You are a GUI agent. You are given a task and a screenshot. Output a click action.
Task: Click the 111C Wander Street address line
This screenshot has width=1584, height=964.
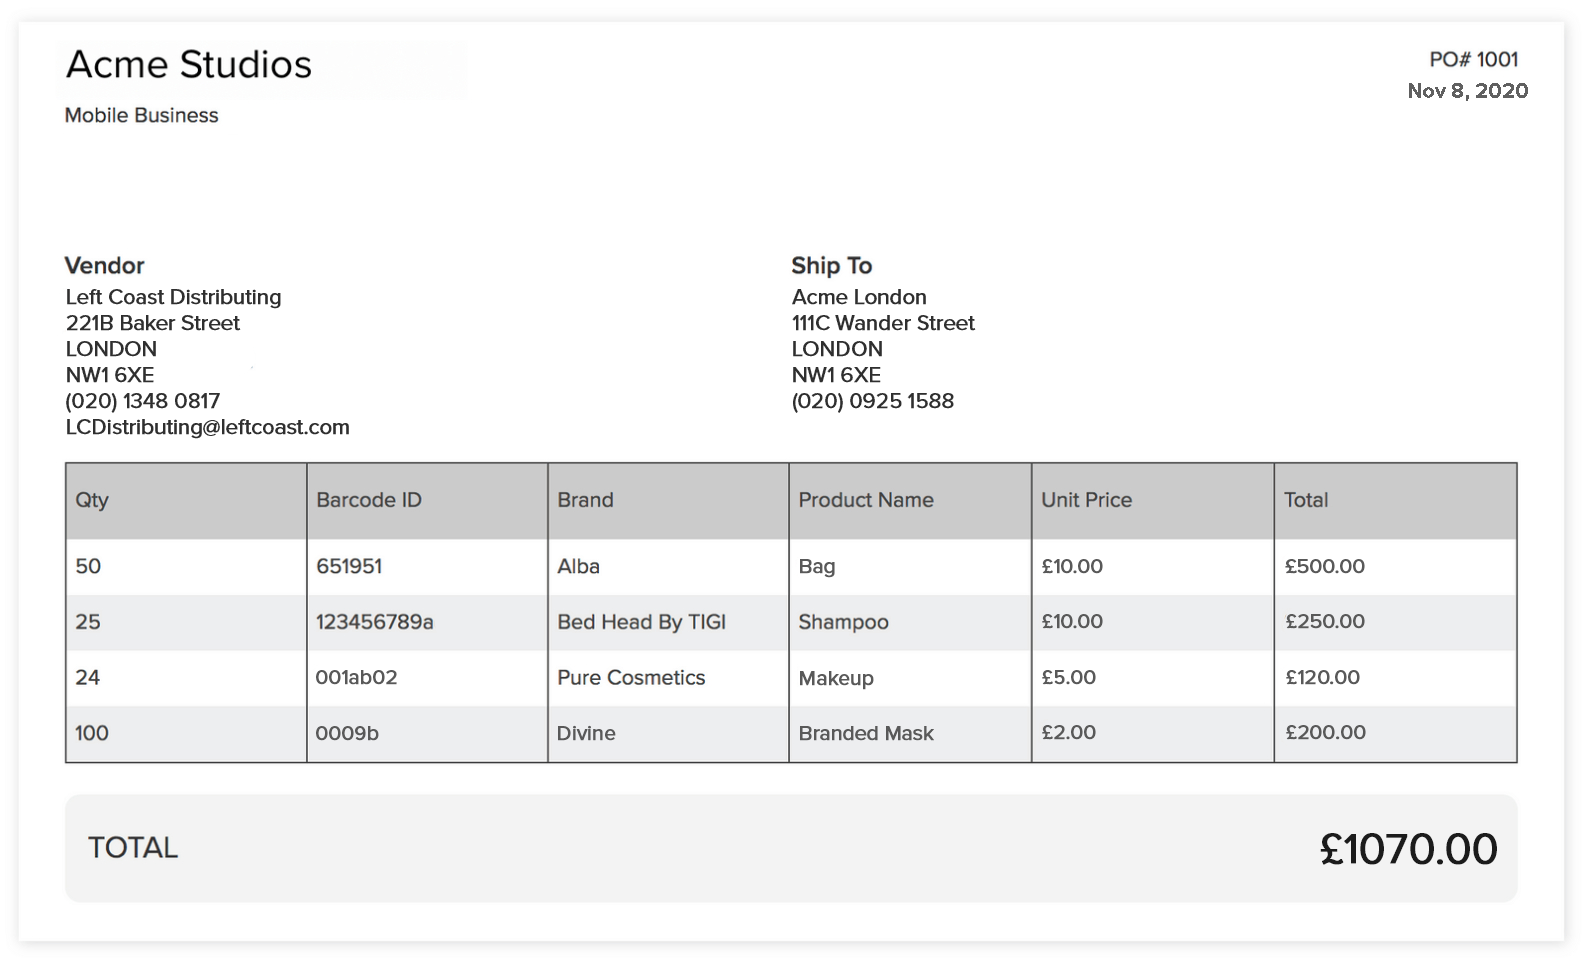[883, 323]
